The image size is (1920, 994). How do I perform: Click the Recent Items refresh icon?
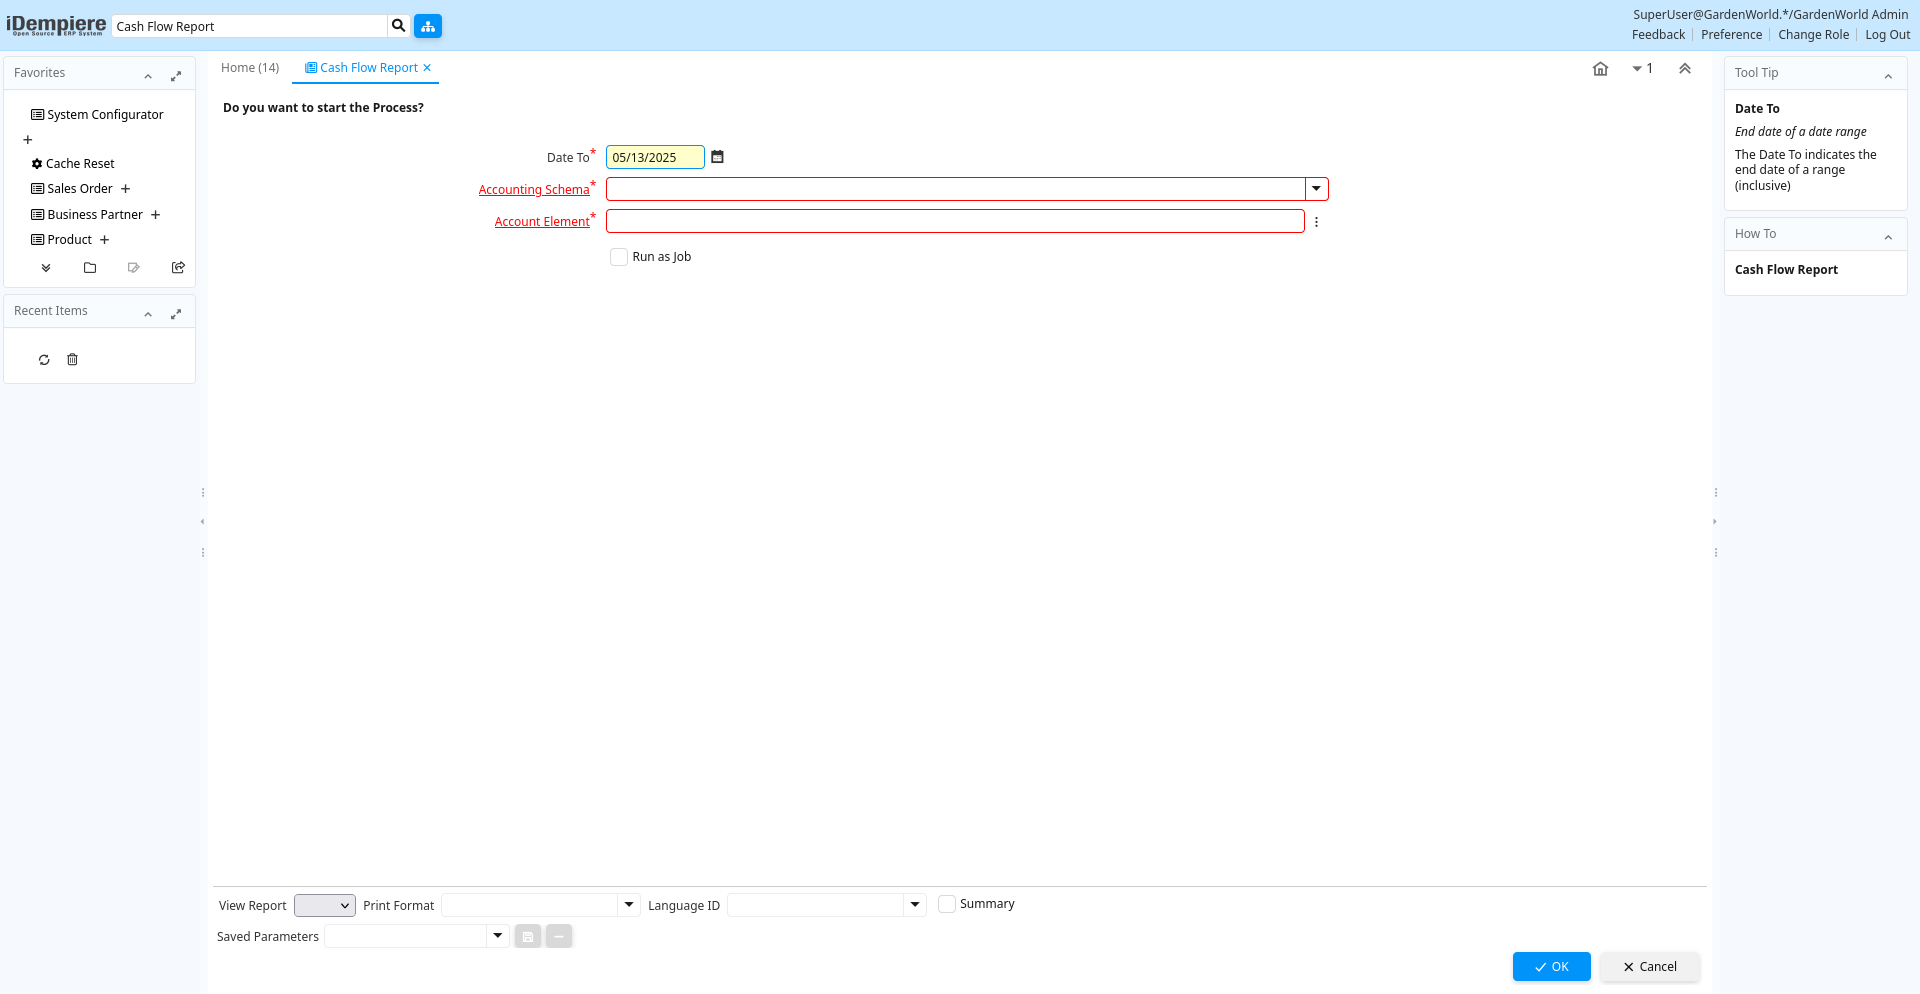point(44,360)
